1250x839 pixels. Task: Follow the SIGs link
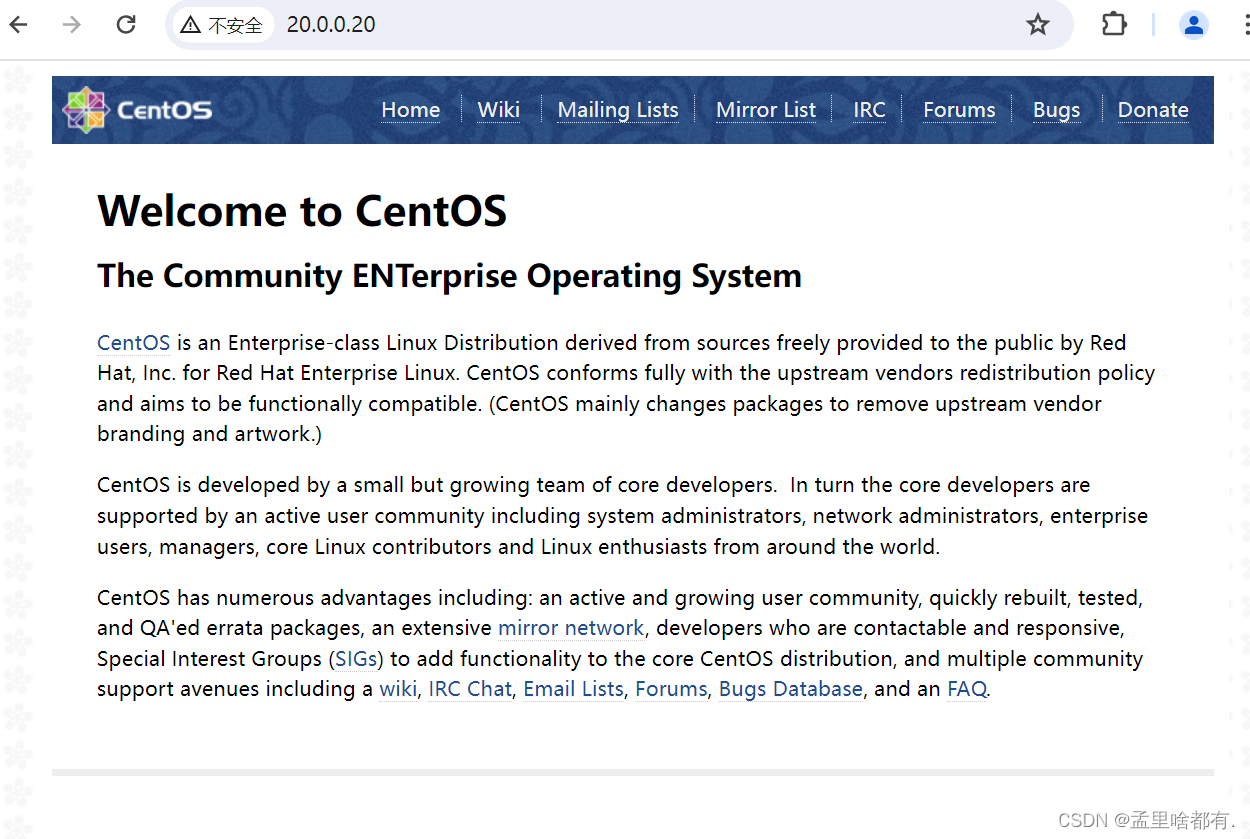coord(356,659)
